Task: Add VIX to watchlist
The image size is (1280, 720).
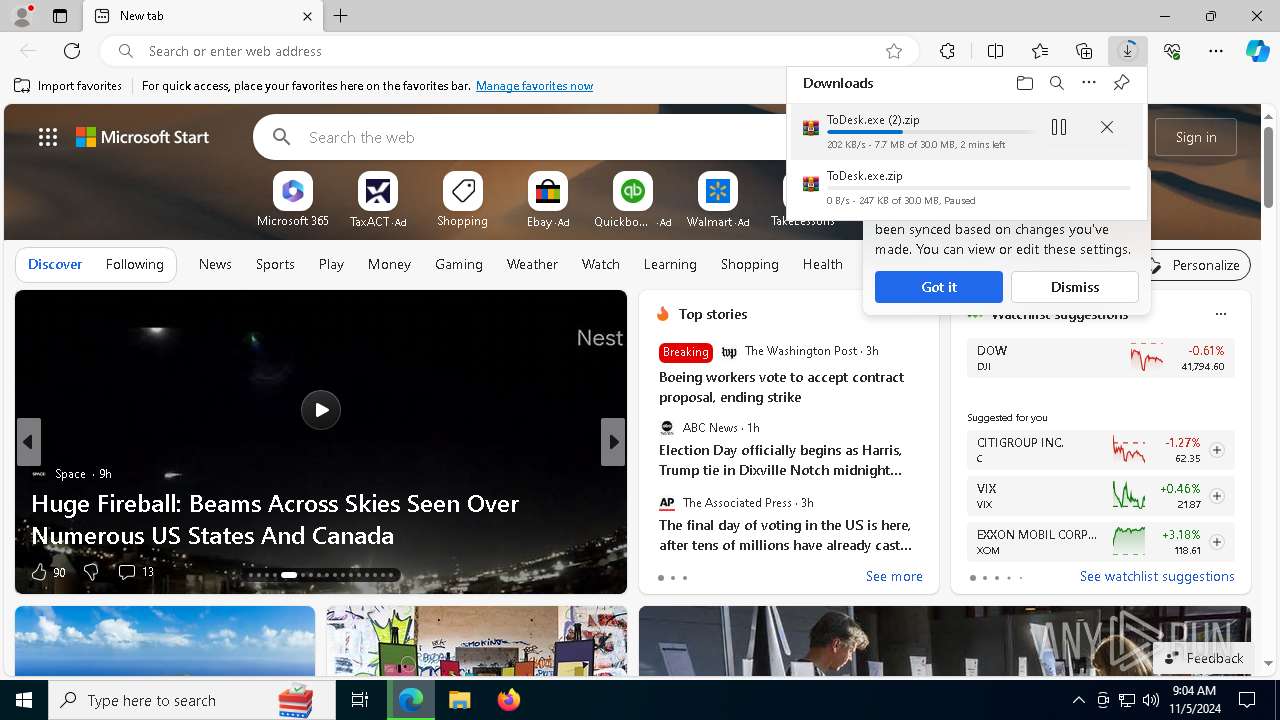Action: point(1217,496)
